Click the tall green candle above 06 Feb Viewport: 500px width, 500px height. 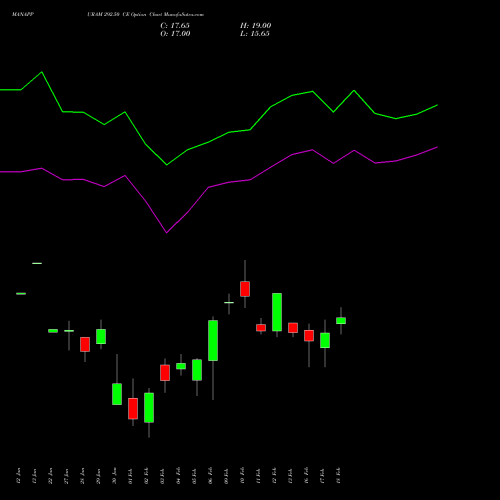(x=213, y=340)
